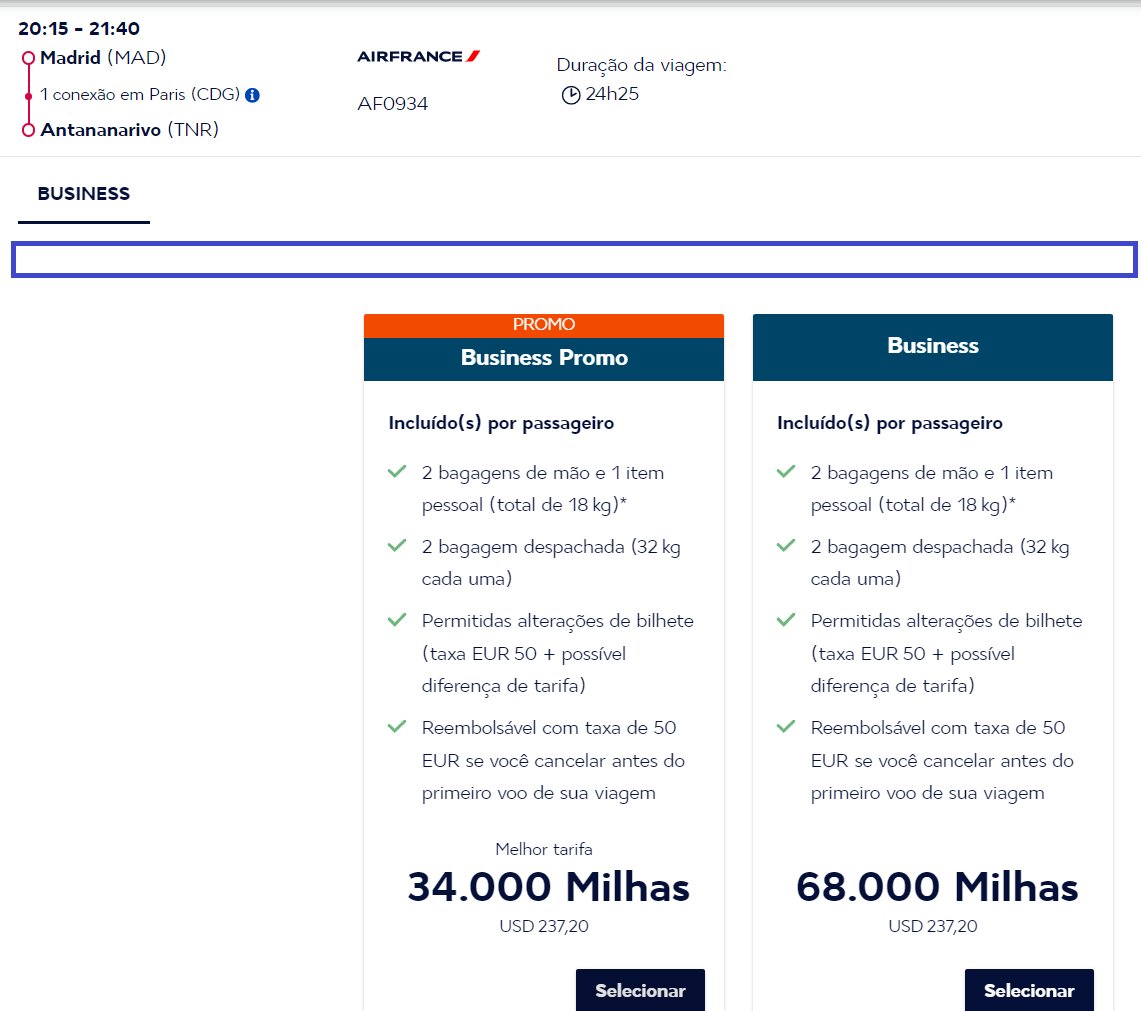The image size is (1141, 1011).
Task: Select the Business Promo fare for 34.000 Milhas
Action: (x=640, y=990)
